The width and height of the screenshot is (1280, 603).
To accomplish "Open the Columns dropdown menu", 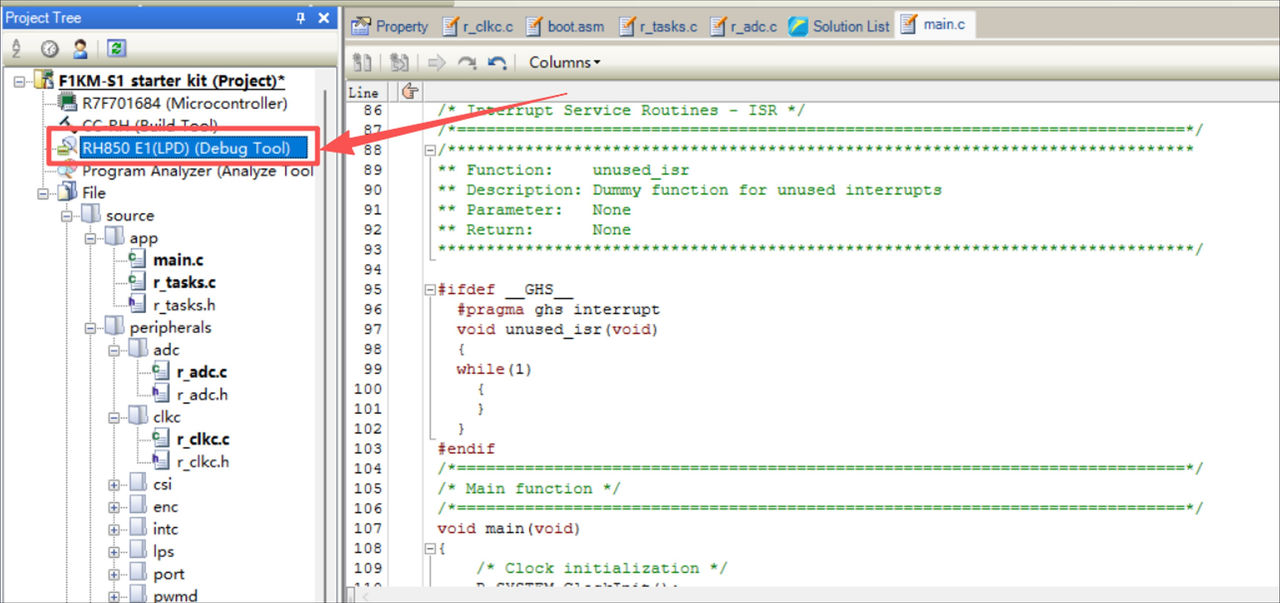I will point(565,62).
